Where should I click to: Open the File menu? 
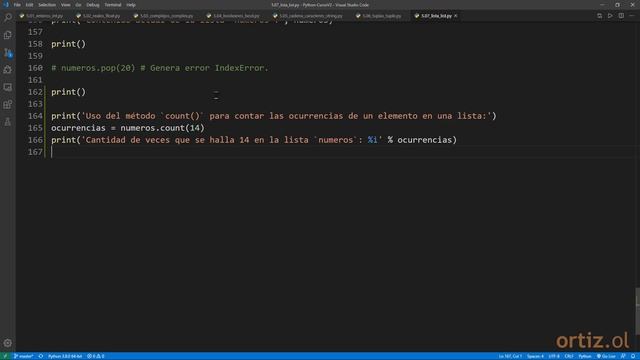click(x=17, y=5)
